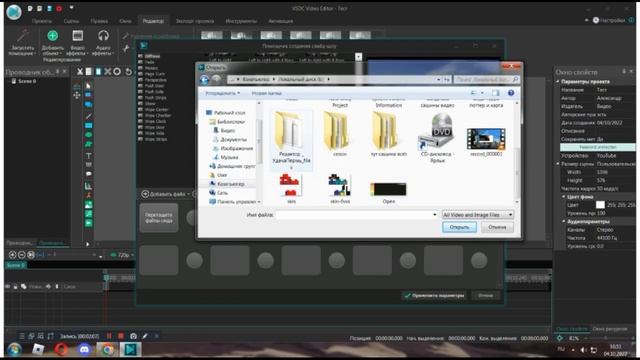Click the Перетащите файлы сюда box

[159, 218]
